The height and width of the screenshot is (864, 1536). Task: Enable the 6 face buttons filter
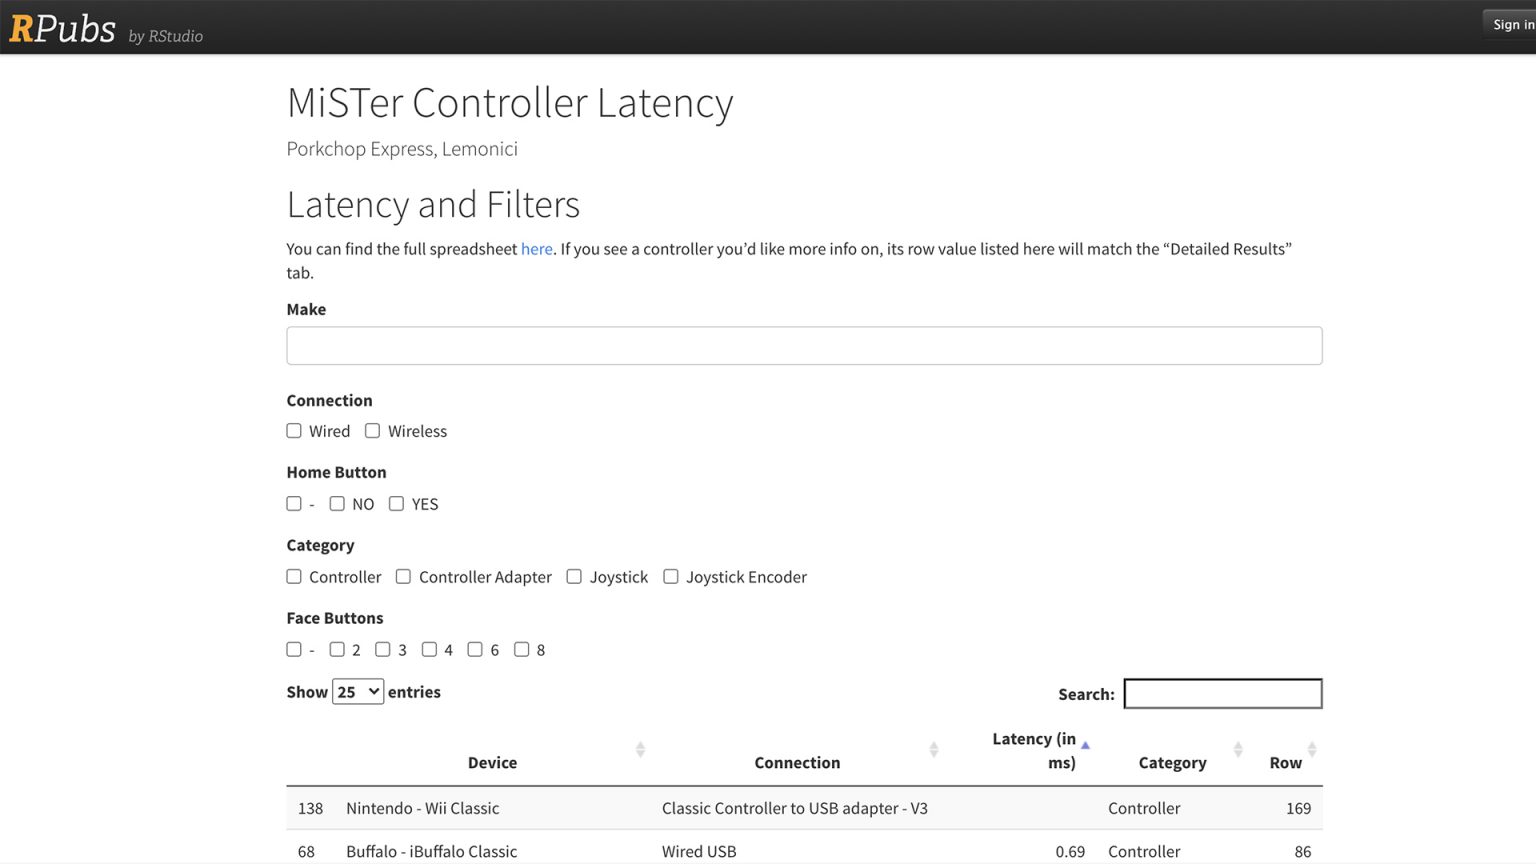click(475, 649)
